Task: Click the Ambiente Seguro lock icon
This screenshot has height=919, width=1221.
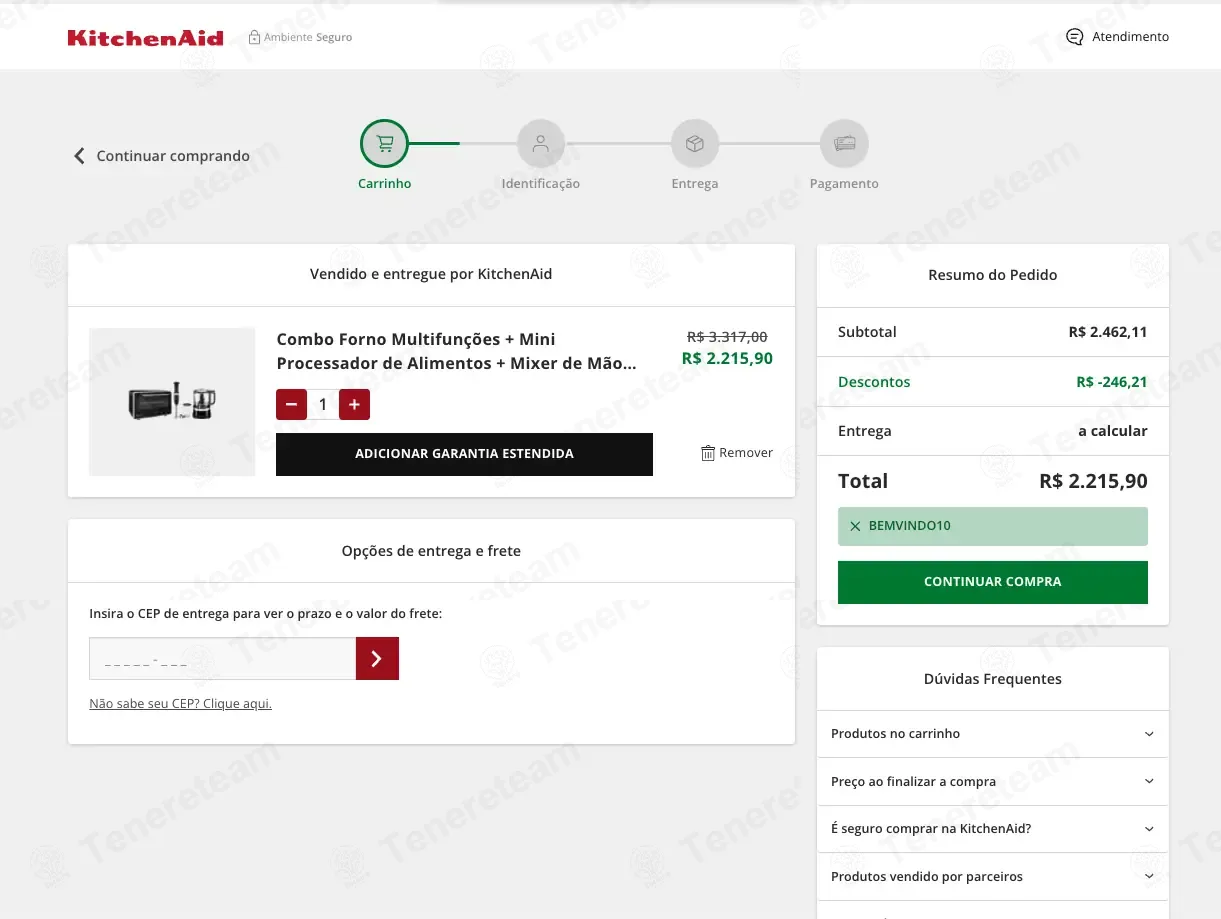Action: point(254,37)
